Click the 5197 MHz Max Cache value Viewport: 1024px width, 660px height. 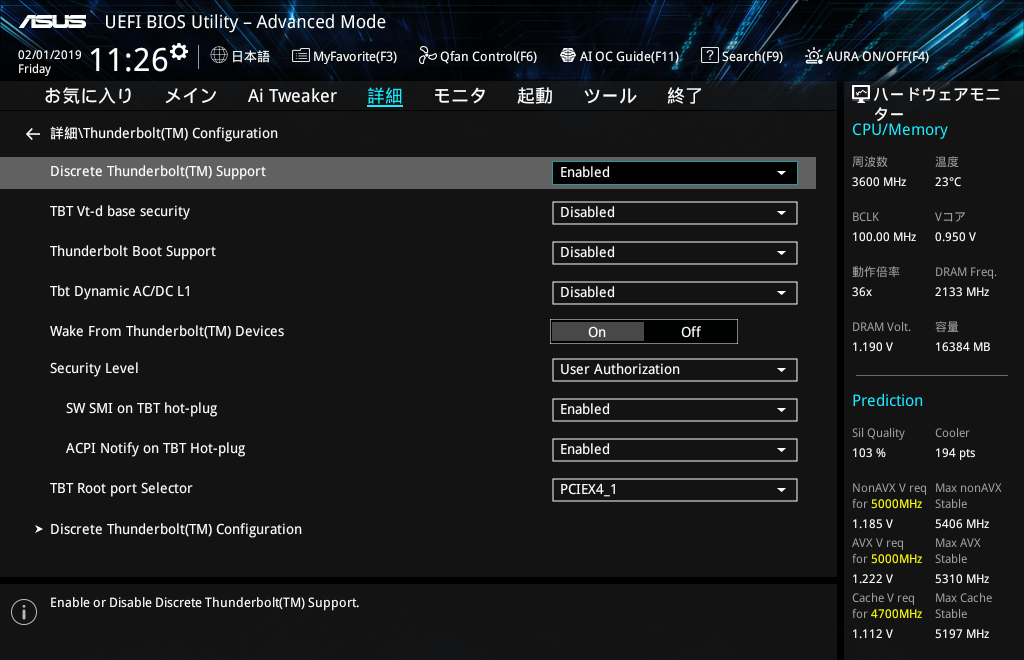pos(961,633)
